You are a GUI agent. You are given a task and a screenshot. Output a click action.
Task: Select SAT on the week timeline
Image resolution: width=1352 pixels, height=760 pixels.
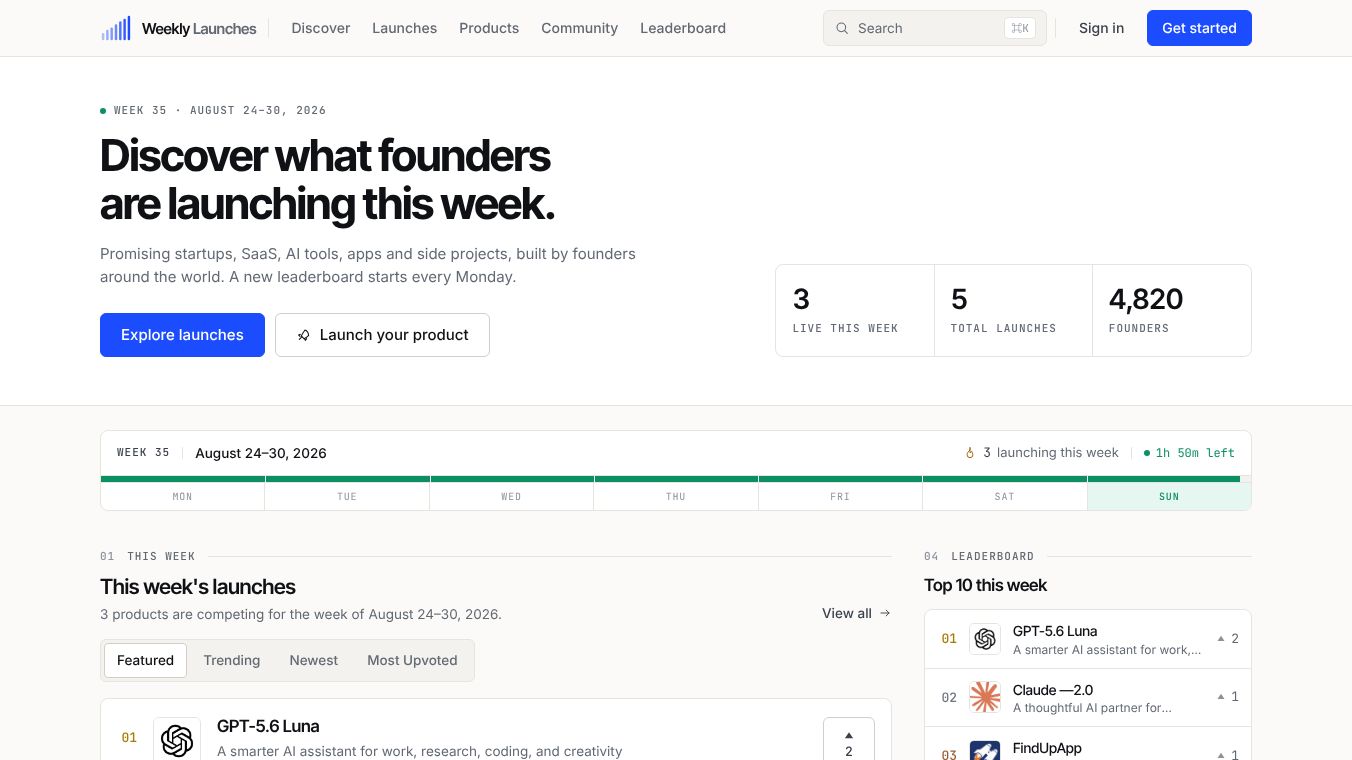click(1005, 496)
